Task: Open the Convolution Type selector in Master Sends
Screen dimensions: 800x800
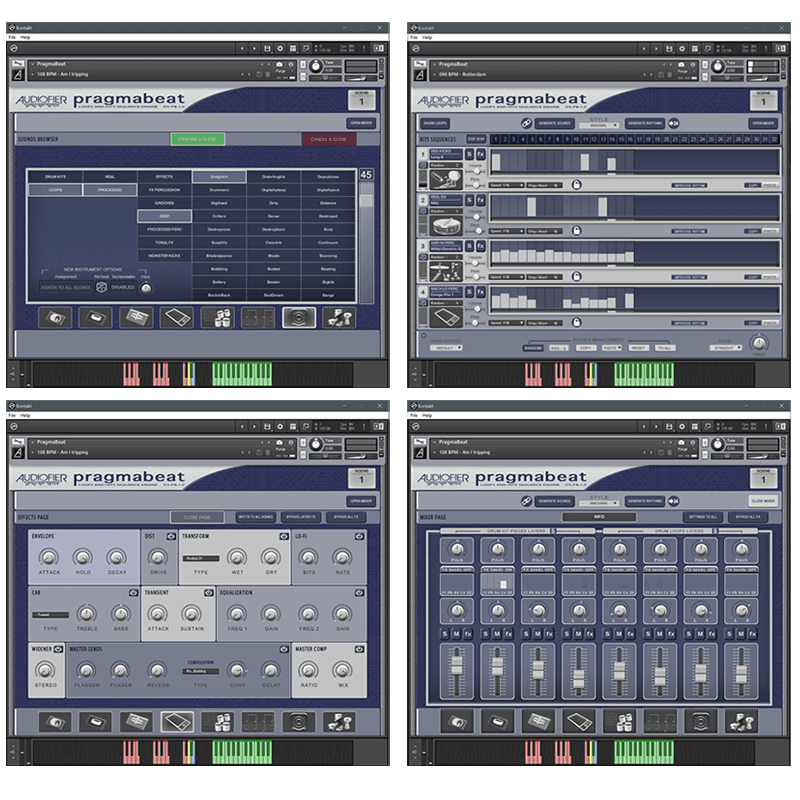Action: [x=201, y=671]
